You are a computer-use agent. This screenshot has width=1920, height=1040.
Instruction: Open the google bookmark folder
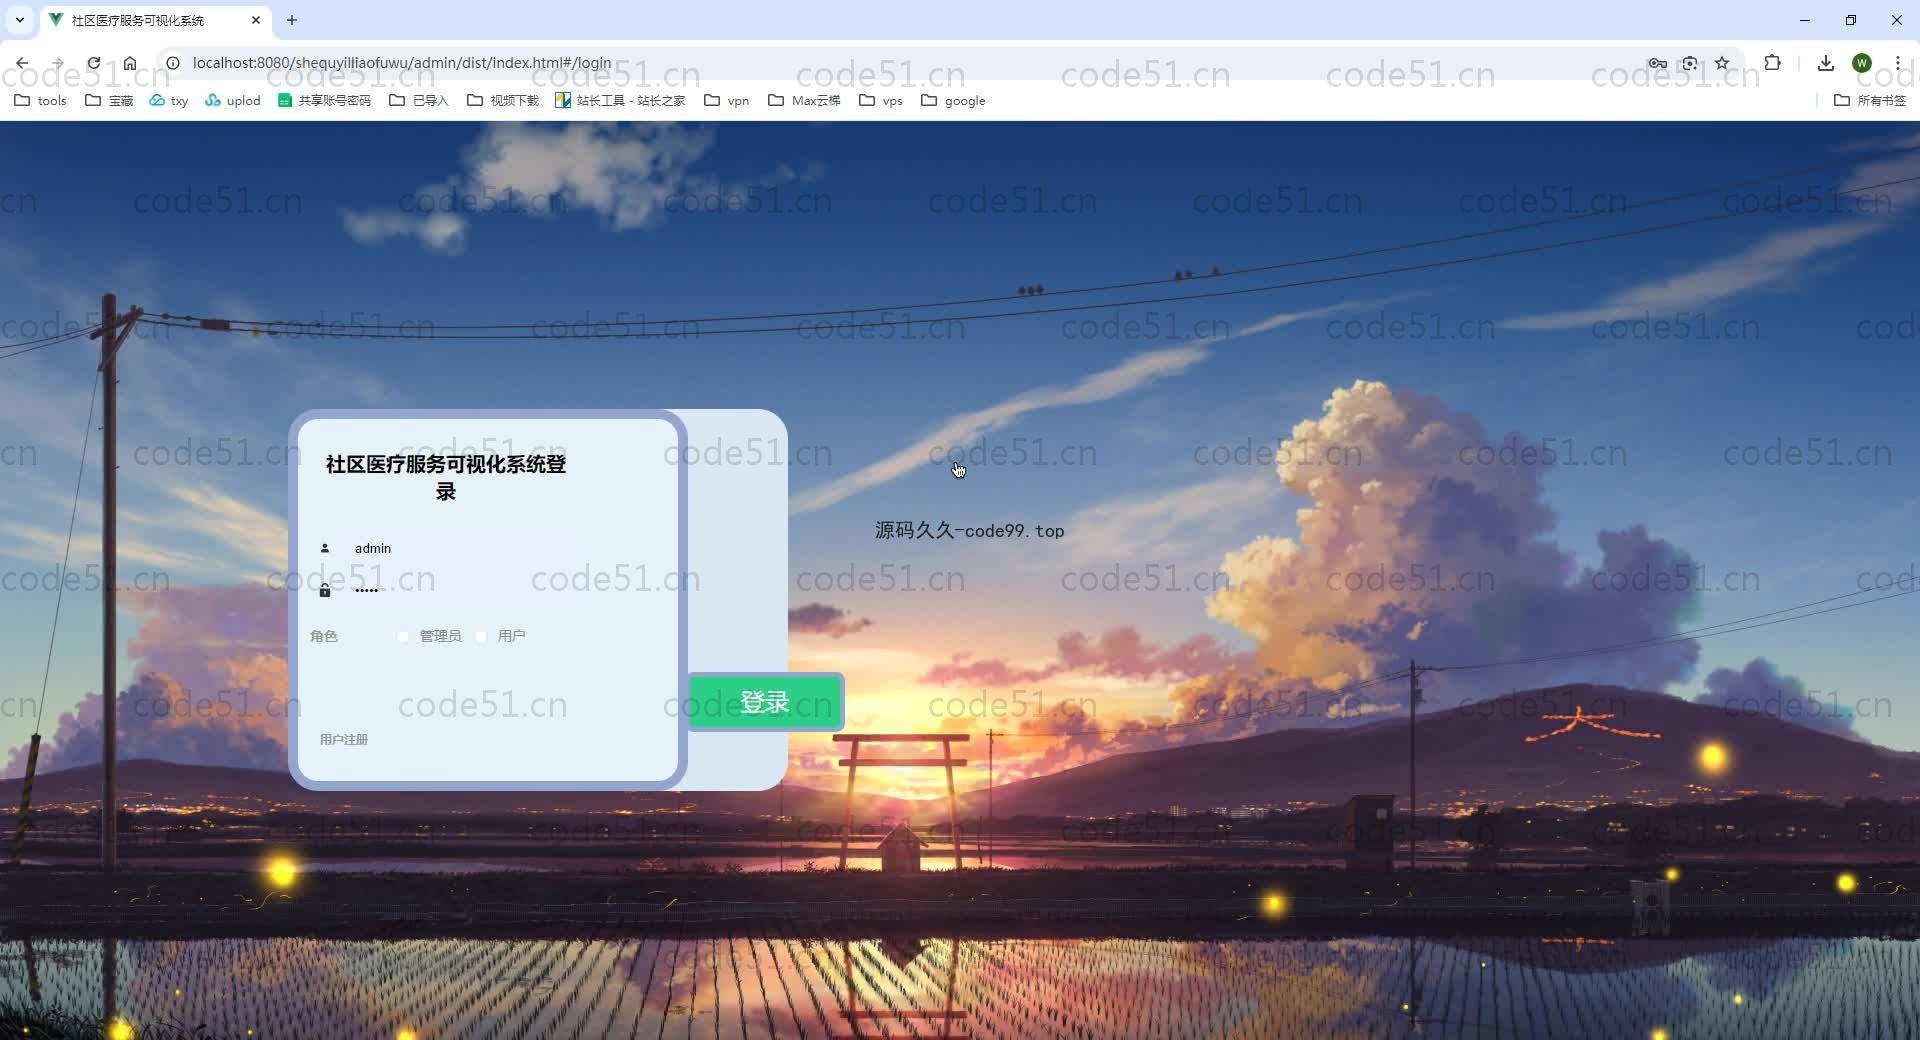tap(954, 100)
